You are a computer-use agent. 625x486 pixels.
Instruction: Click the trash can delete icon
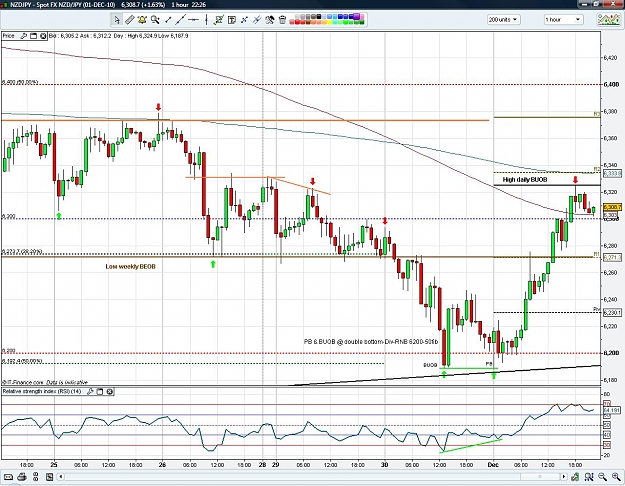[x=282, y=20]
